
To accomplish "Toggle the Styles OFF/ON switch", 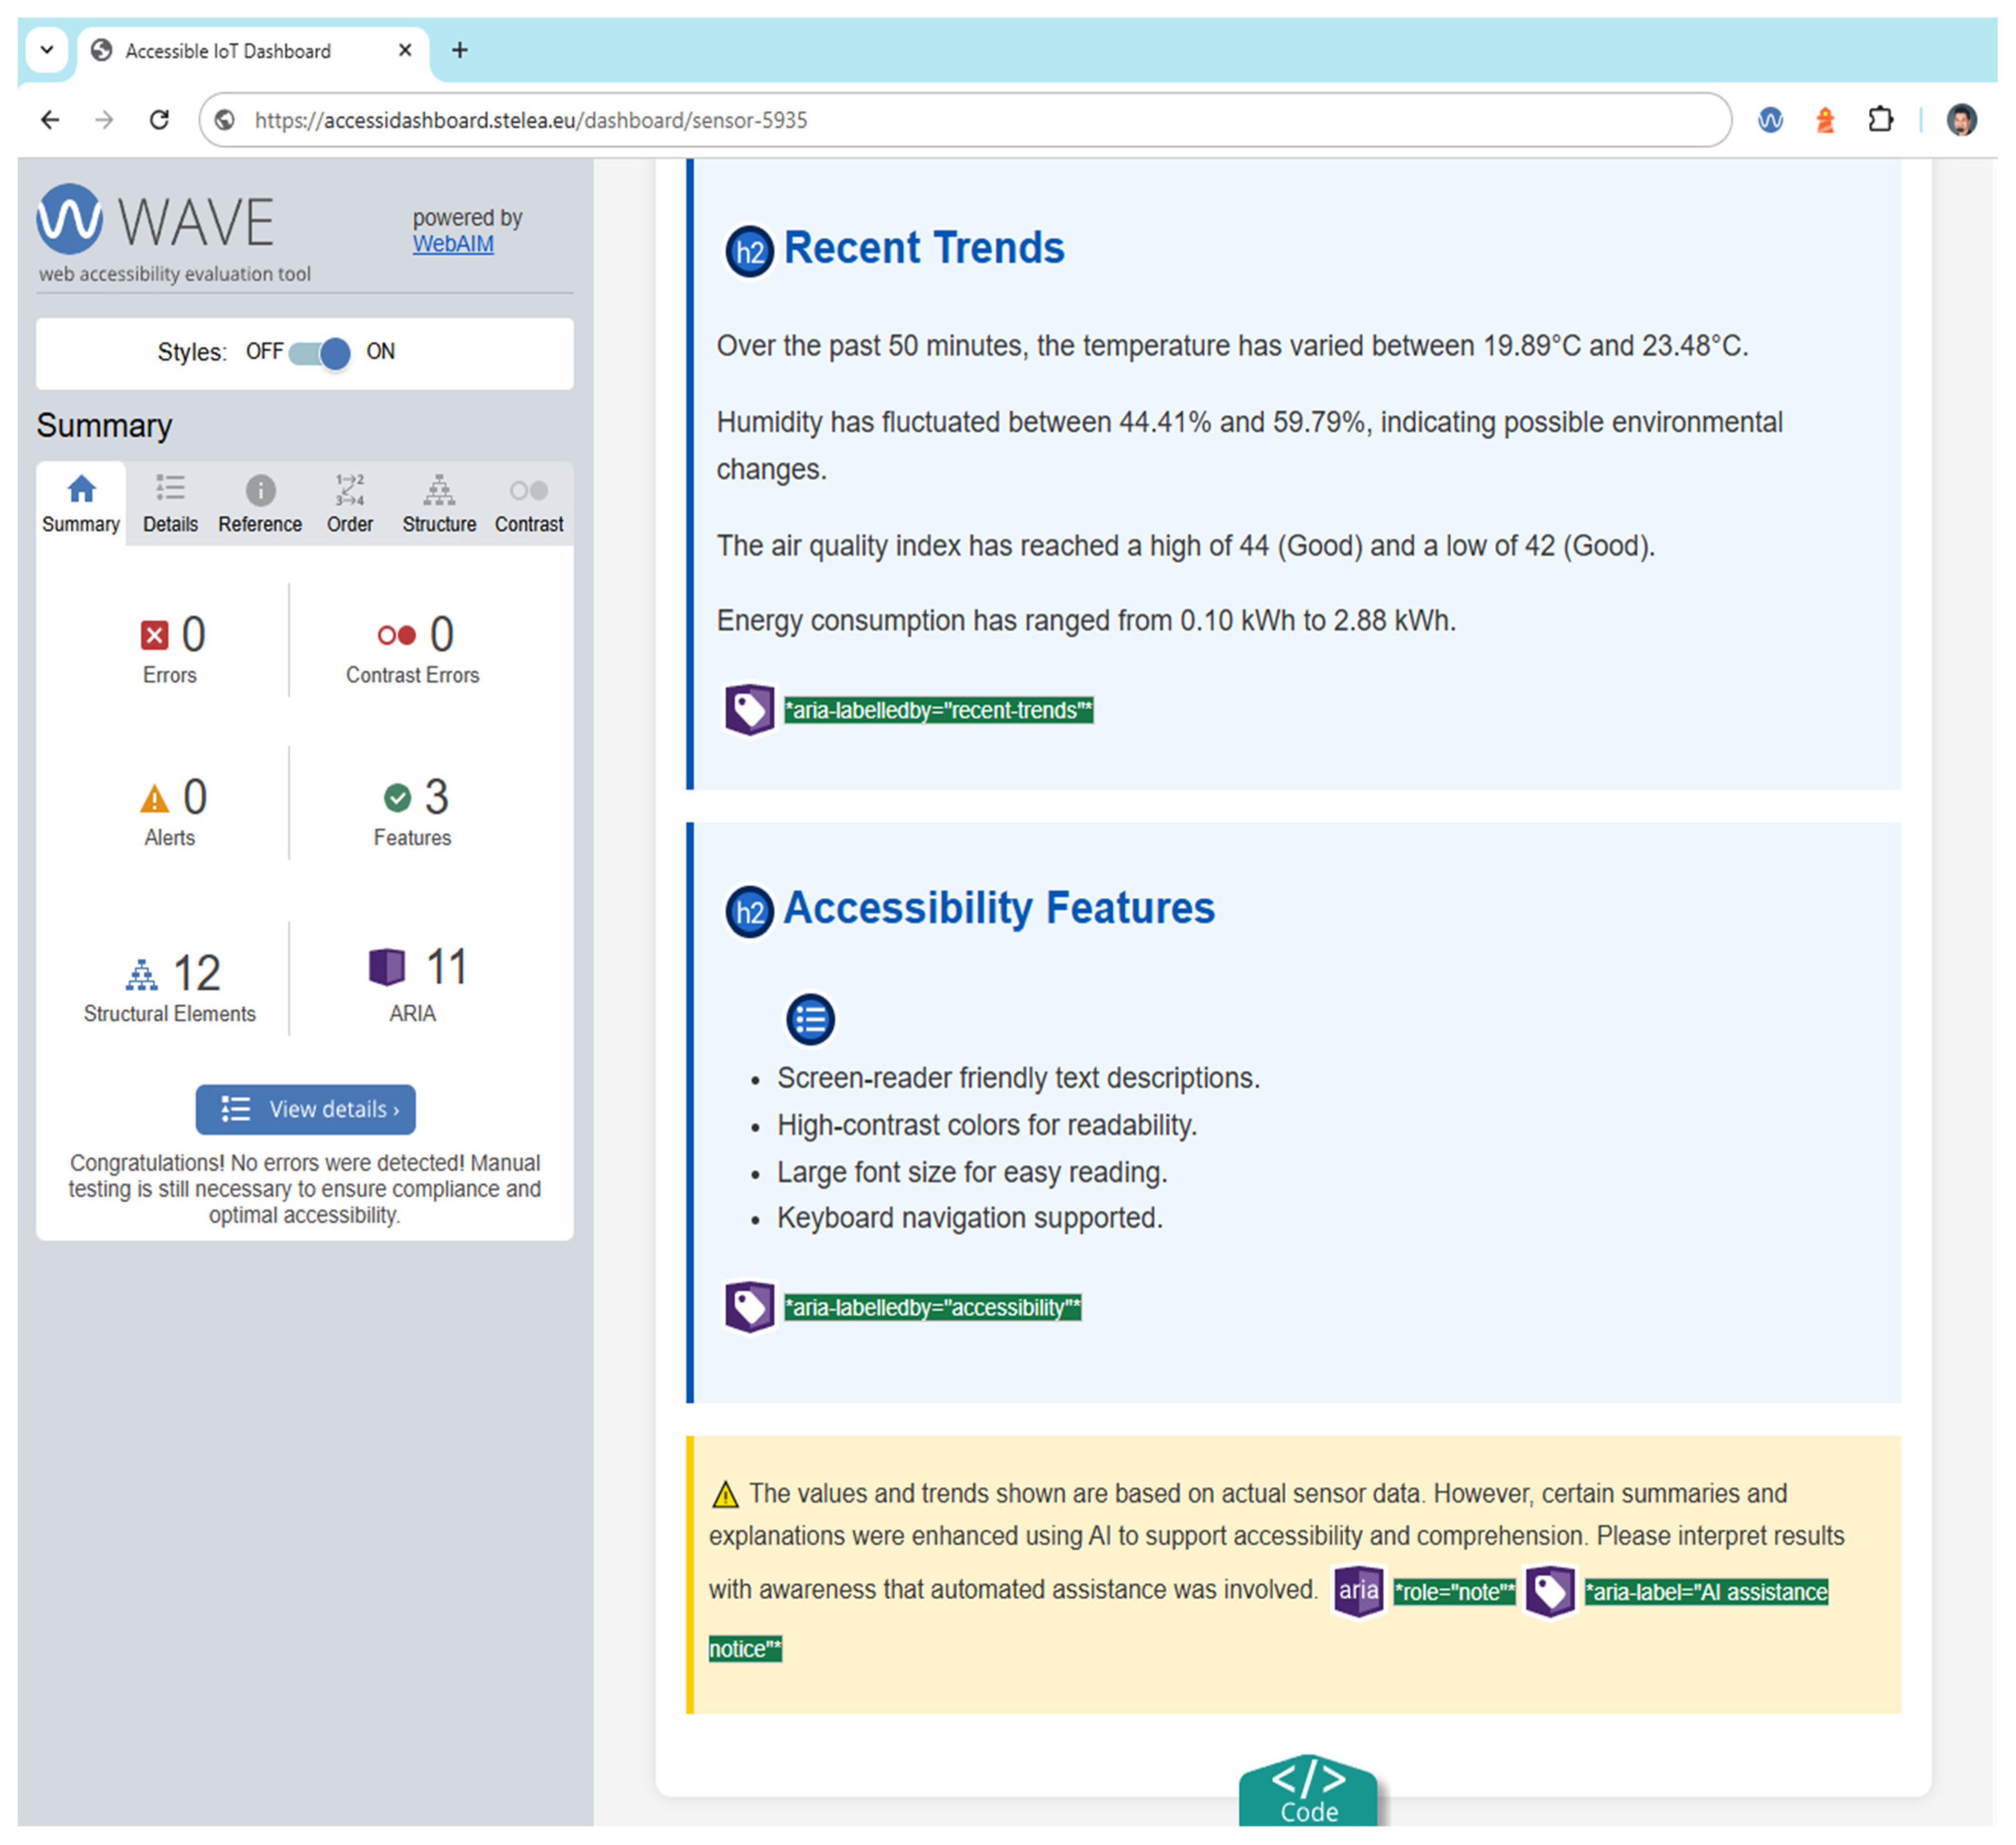I will pyautogui.click(x=320, y=353).
